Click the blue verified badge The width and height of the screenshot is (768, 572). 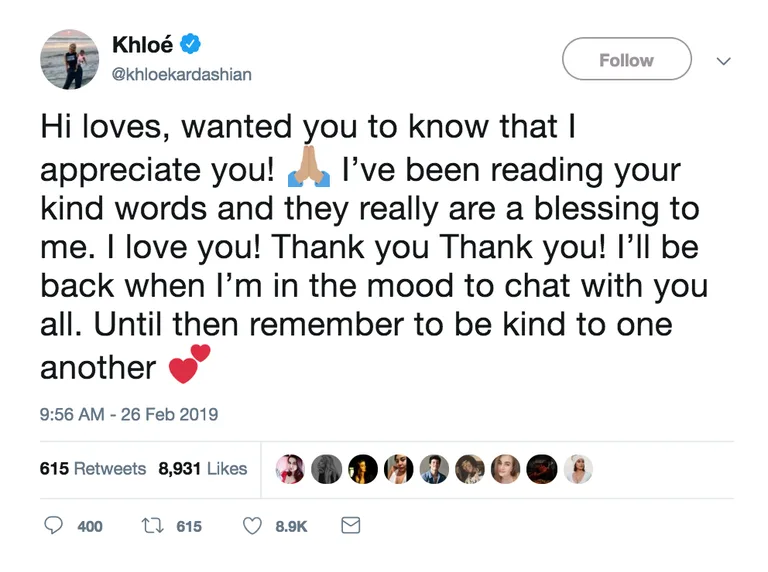tap(191, 44)
